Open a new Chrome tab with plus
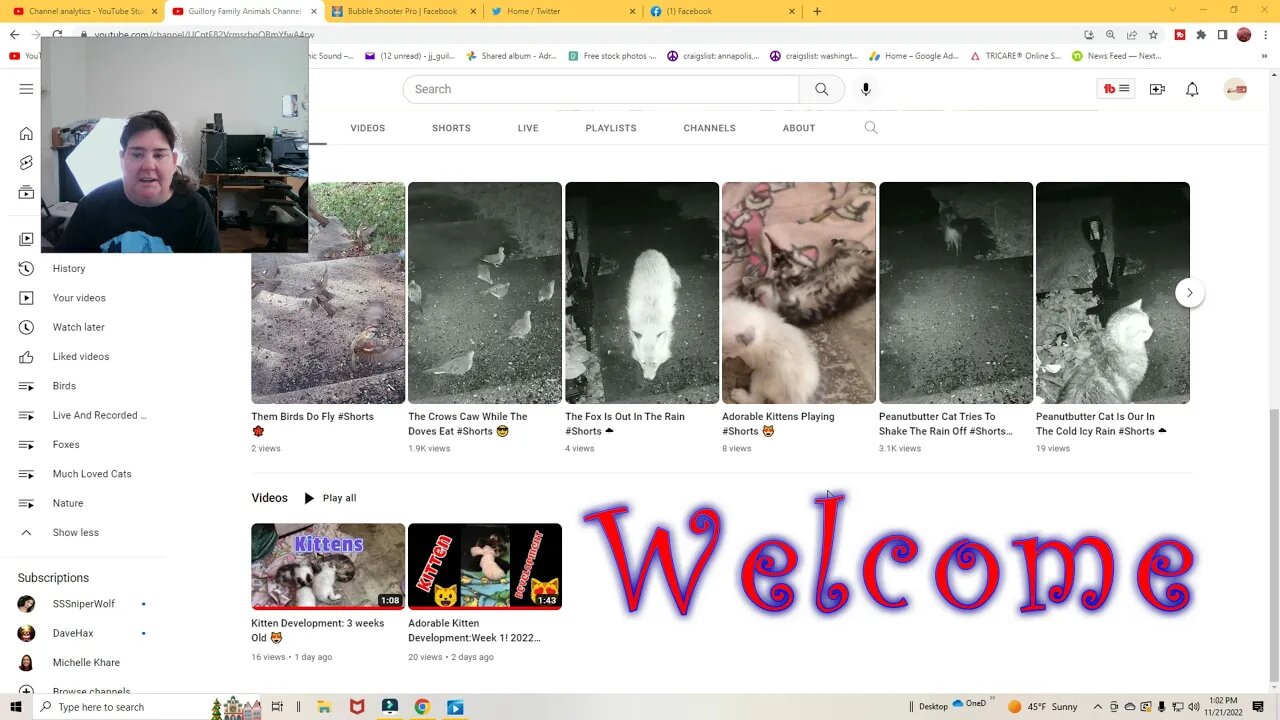Screen dimensions: 1280x720 pyautogui.click(x=817, y=11)
